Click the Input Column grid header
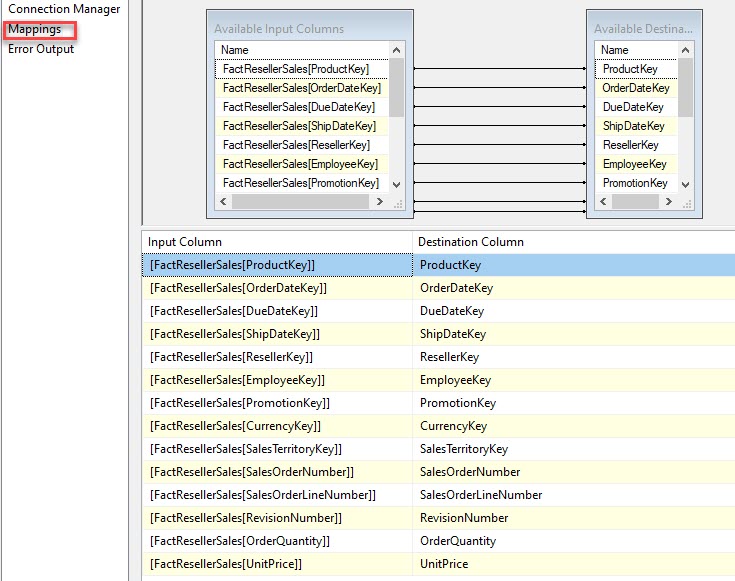This screenshot has width=735, height=581. click(x=276, y=242)
